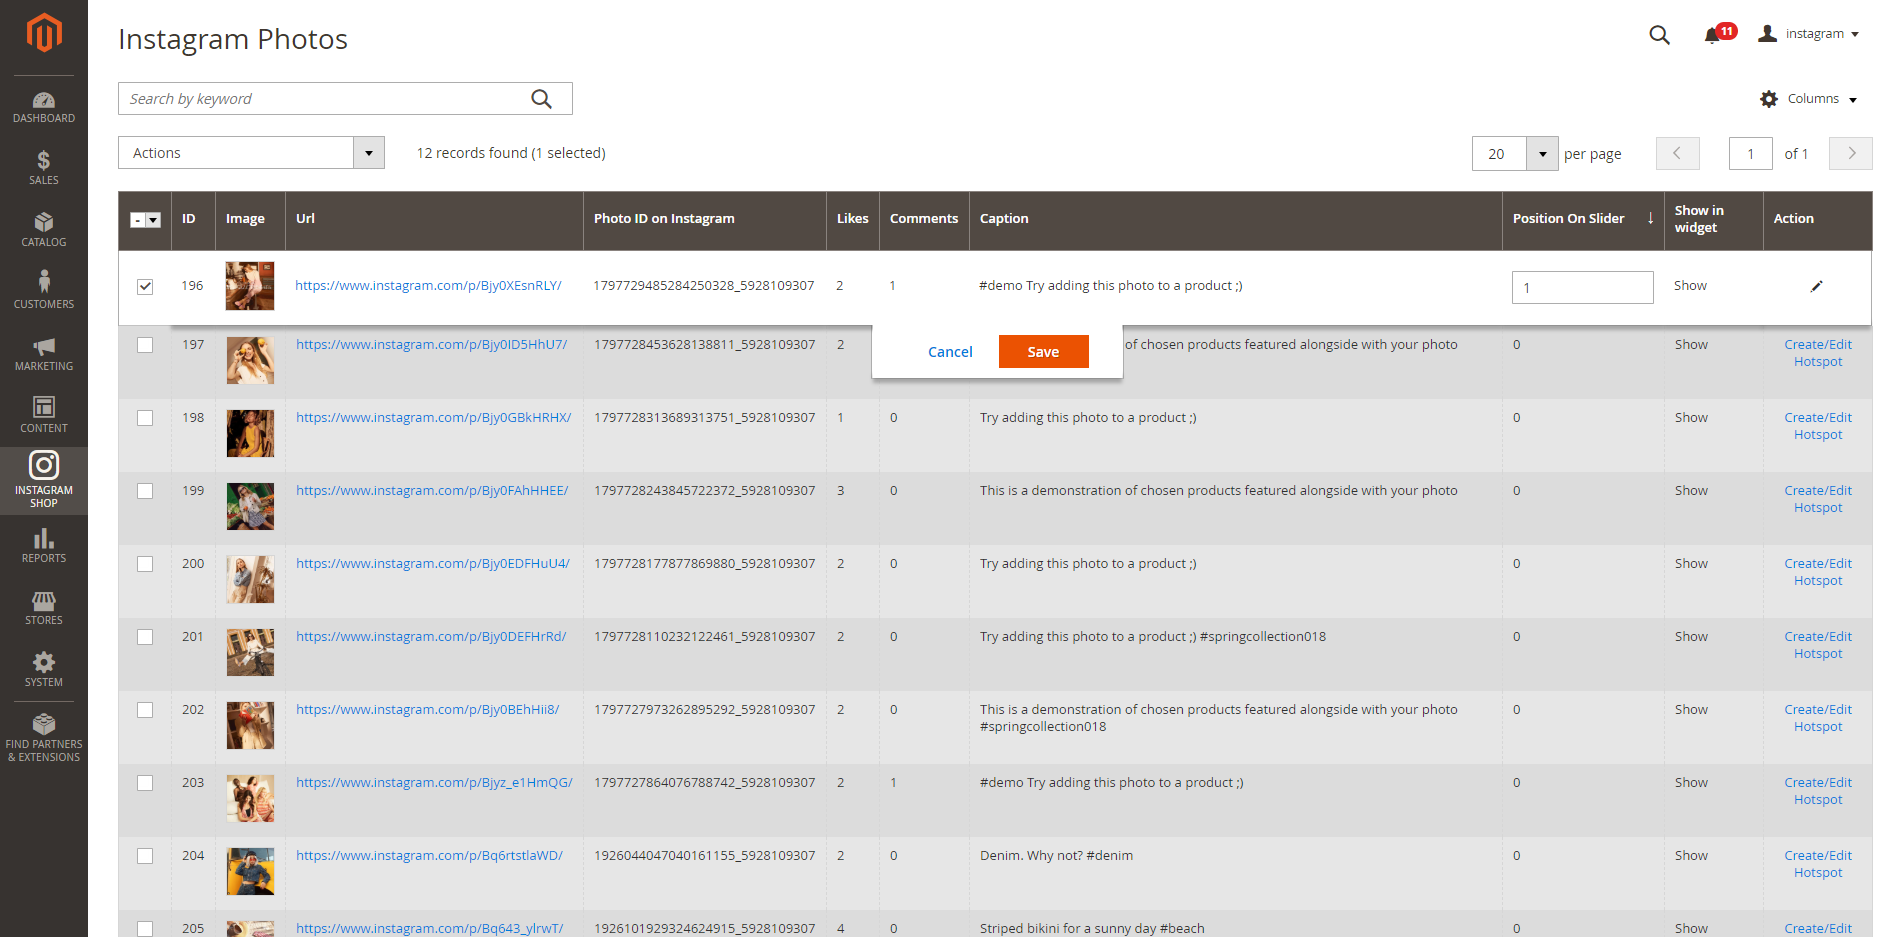
Task: Sort by Show in widget column header
Action: 1713,219
